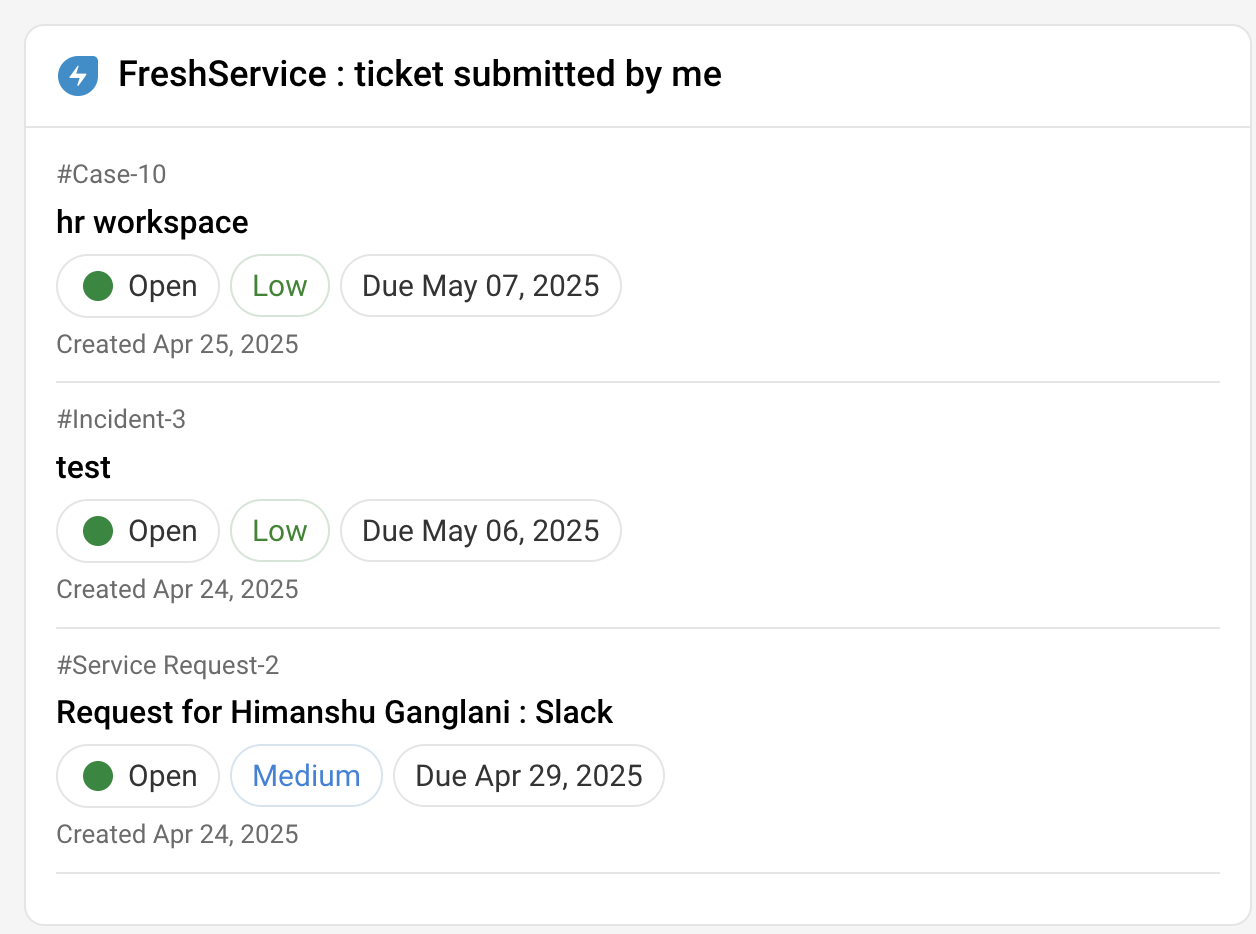The image size is (1256, 934).
Task: Click the 'Due May 06, 2025' badge
Action: pyautogui.click(x=480, y=531)
